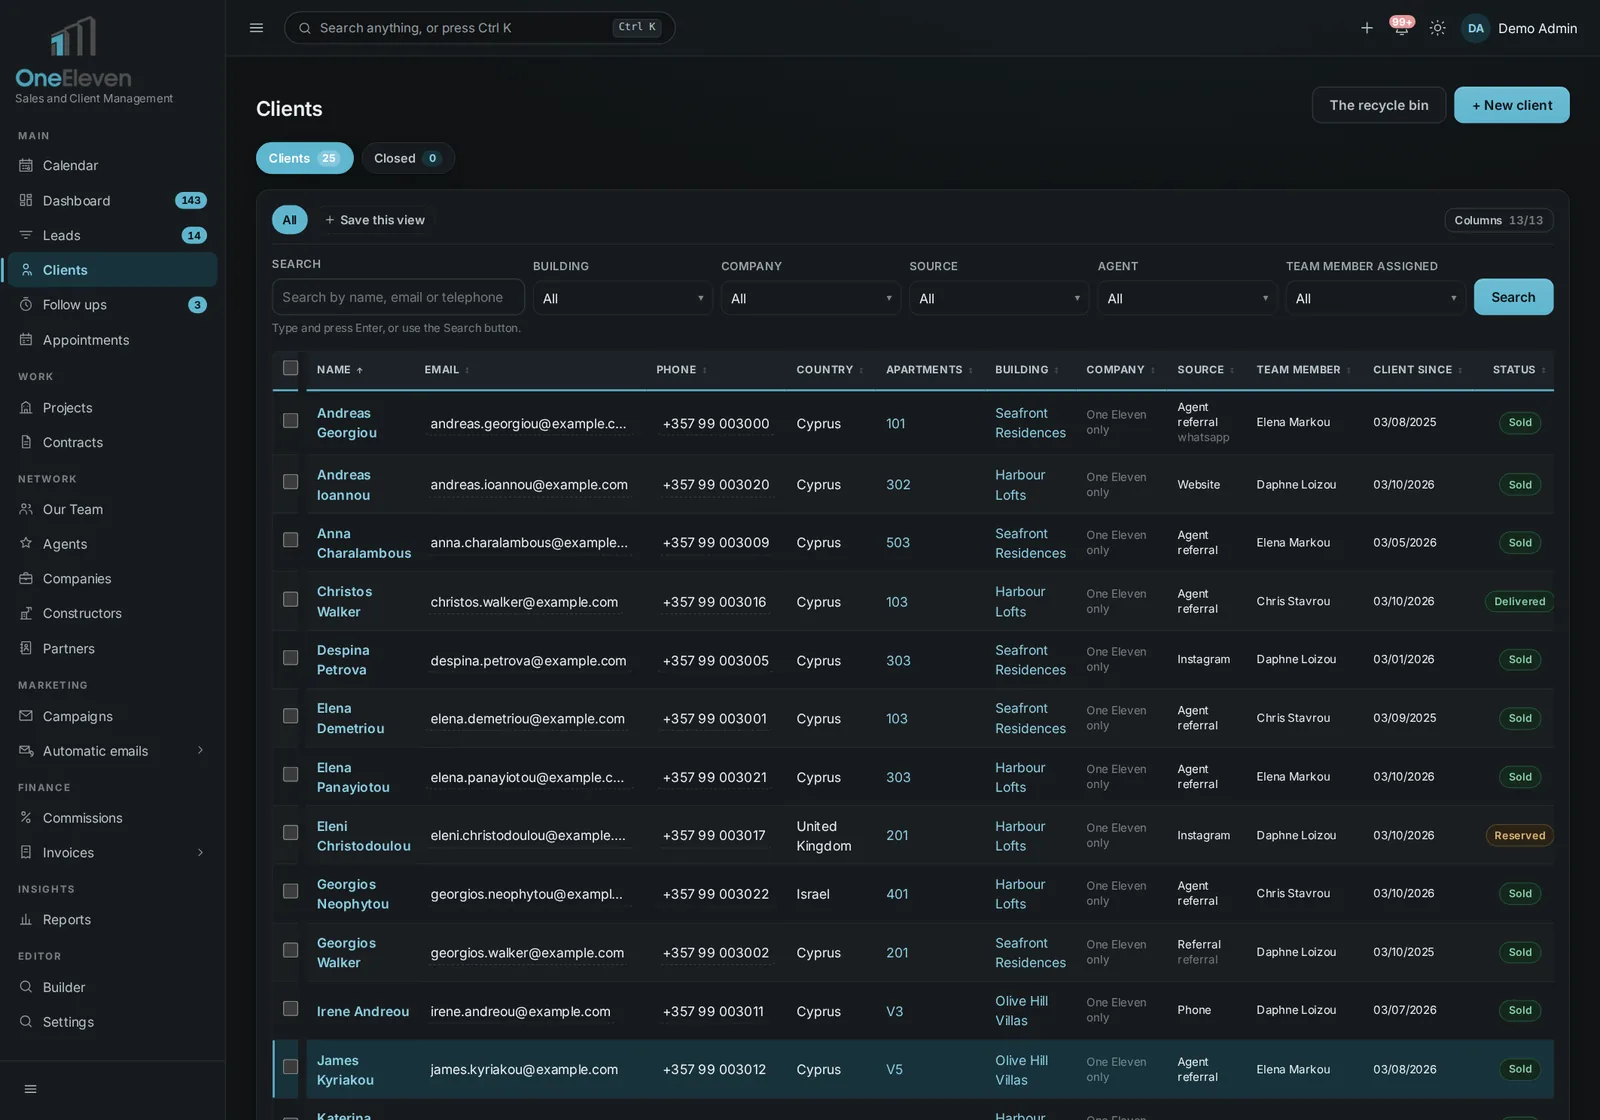Select the All view pill
Image resolution: width=1600 pixels, height=1120 pixels.
(x=289, y=220)
